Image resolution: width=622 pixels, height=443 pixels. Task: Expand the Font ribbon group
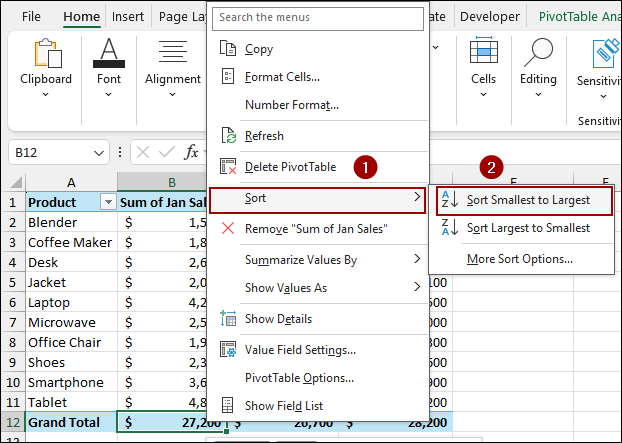pos(109,70)
